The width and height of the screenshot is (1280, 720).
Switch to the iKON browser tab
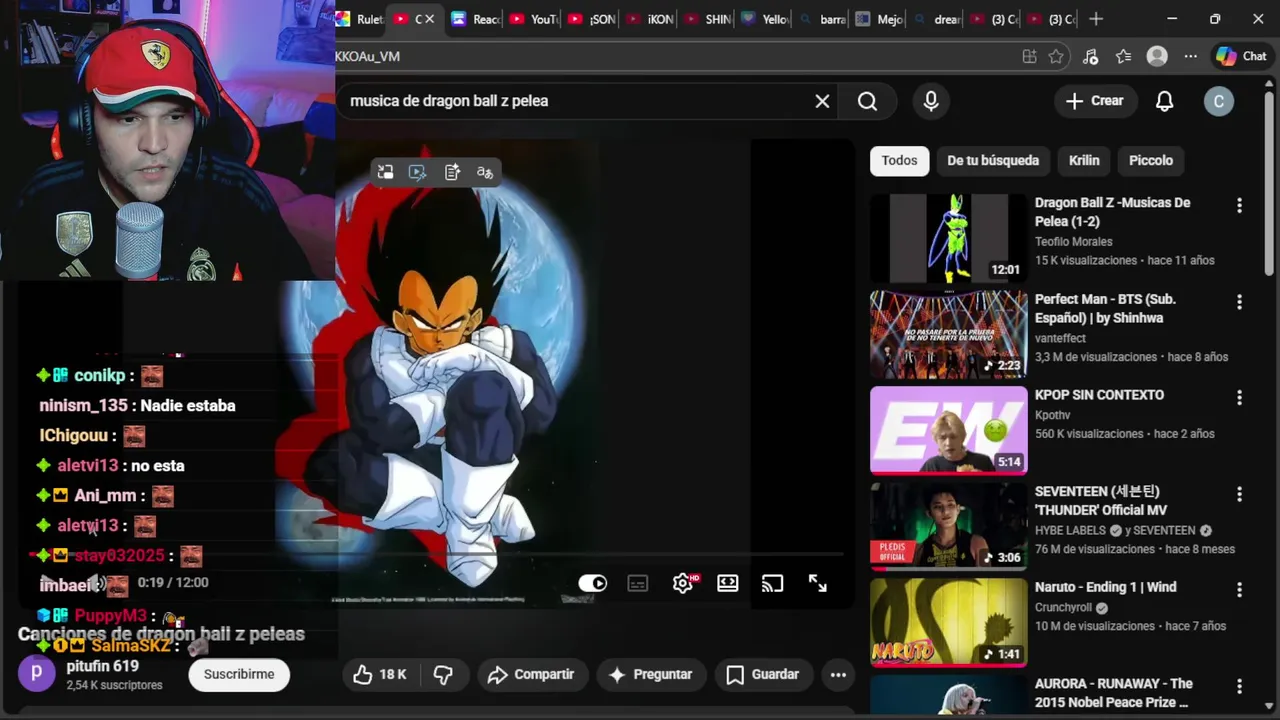(x=651, y=19)
